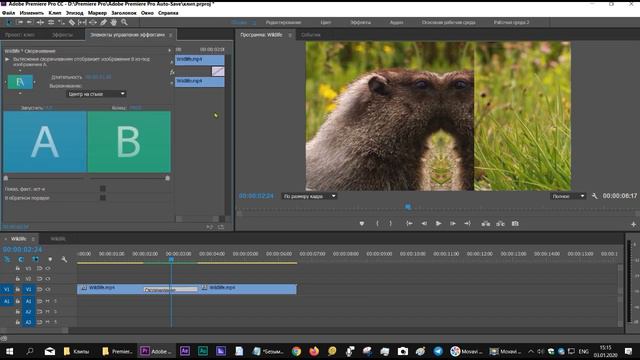
Task: Toggle V2 track output eye
Action: (x=48, y=279)
